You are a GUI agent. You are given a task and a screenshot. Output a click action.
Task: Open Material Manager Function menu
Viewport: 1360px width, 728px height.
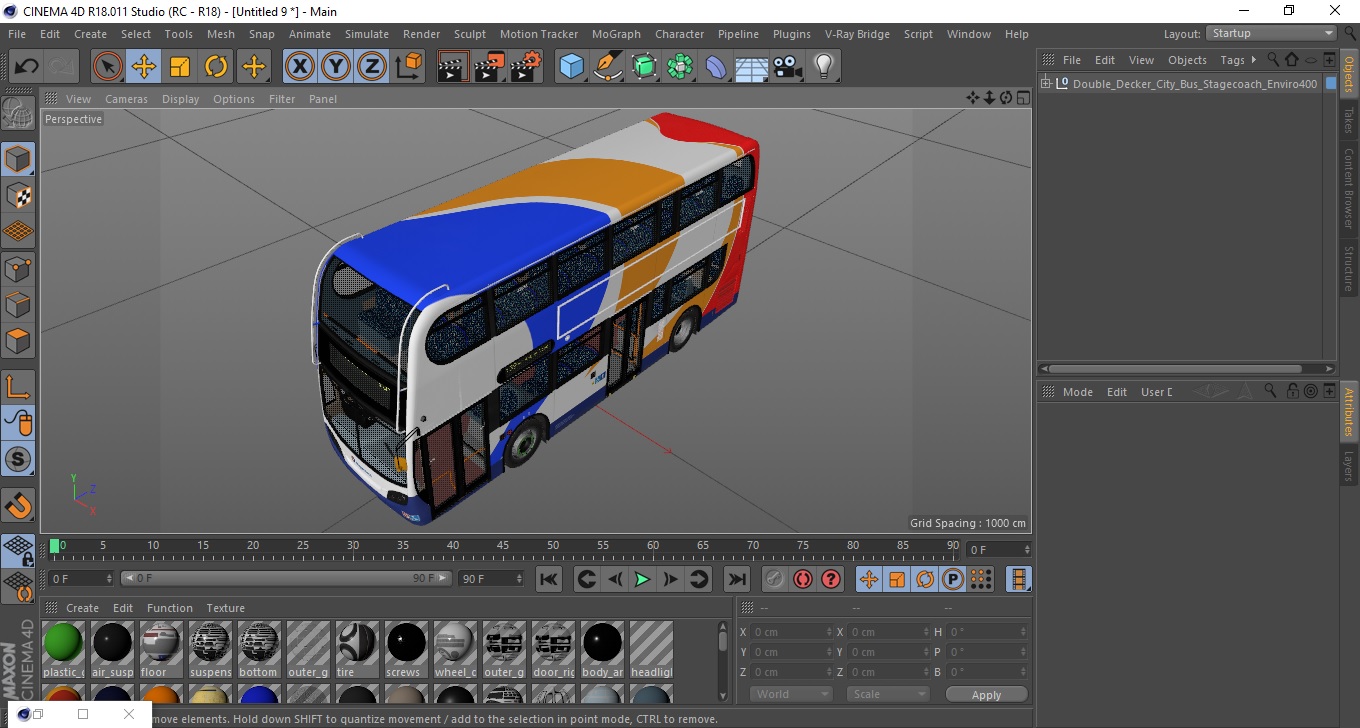(x=170, y=608)
